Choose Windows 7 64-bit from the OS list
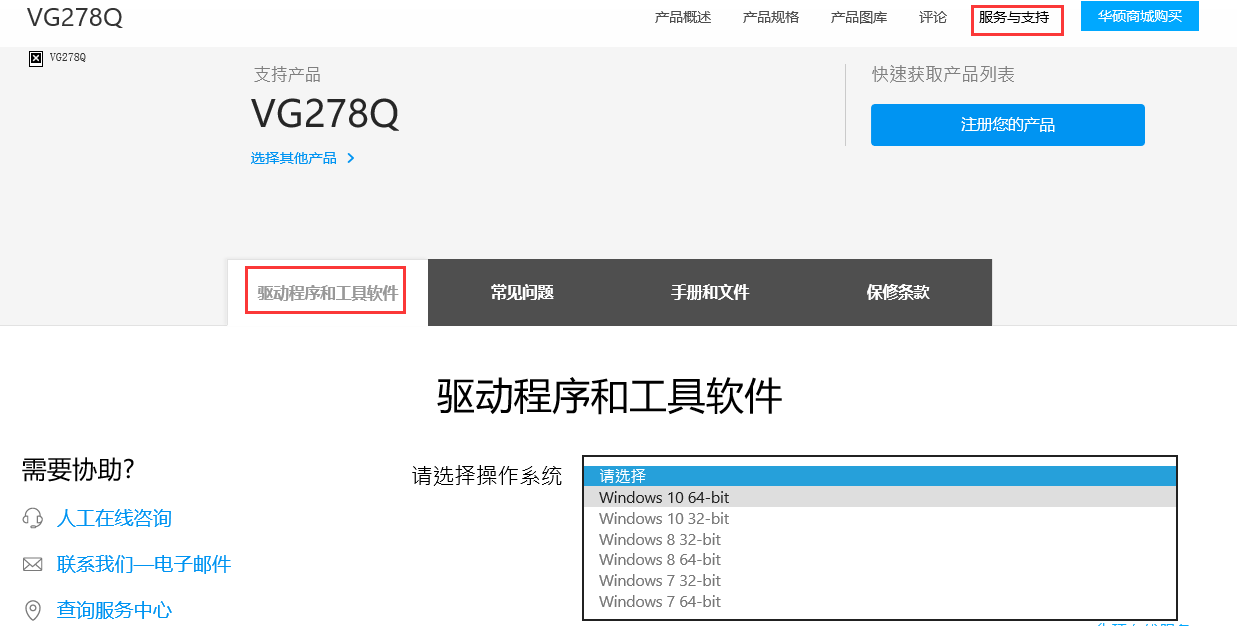 tap(880, 601)
